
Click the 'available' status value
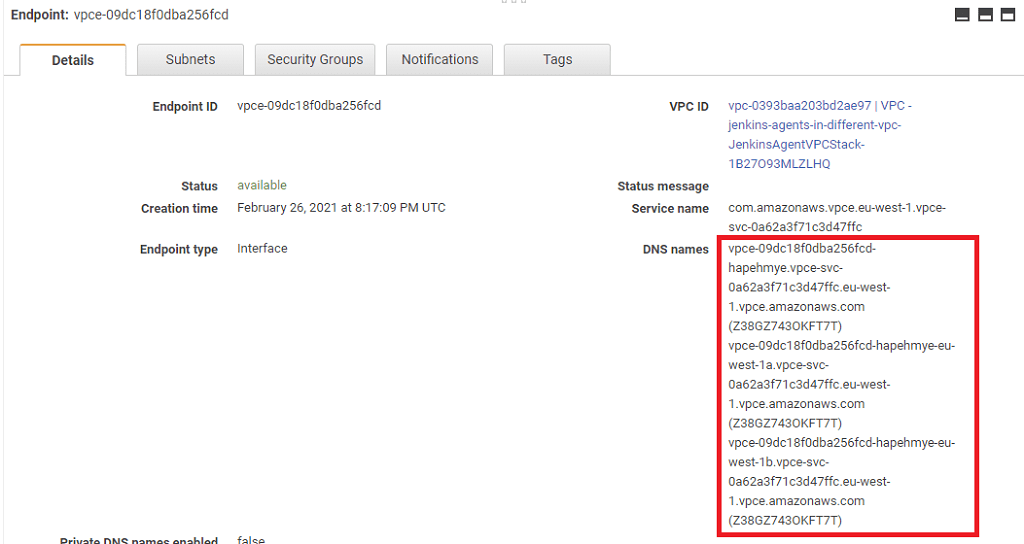(x=262, y=185)
